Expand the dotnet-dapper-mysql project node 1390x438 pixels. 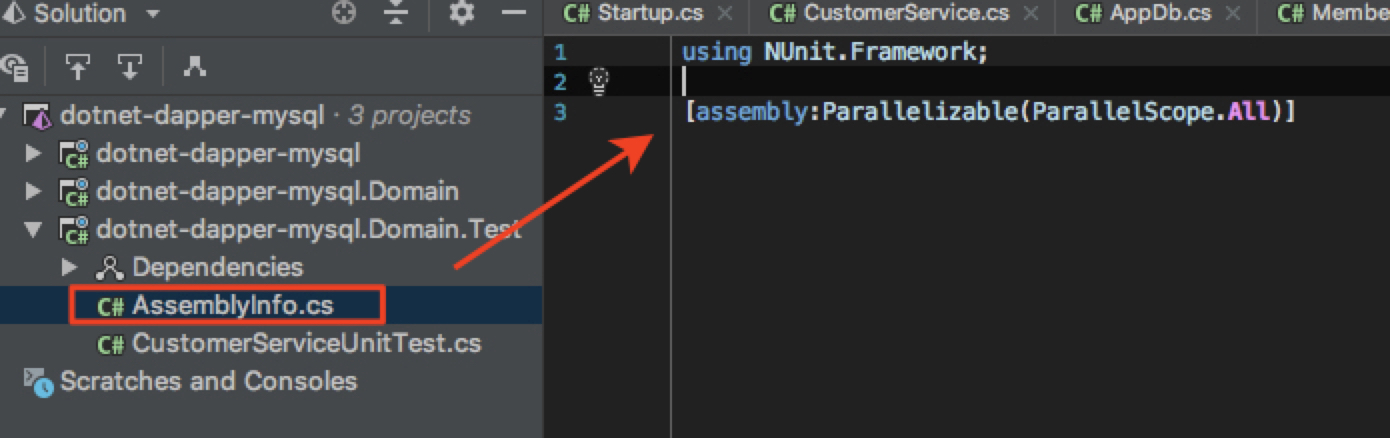[34, 154]
